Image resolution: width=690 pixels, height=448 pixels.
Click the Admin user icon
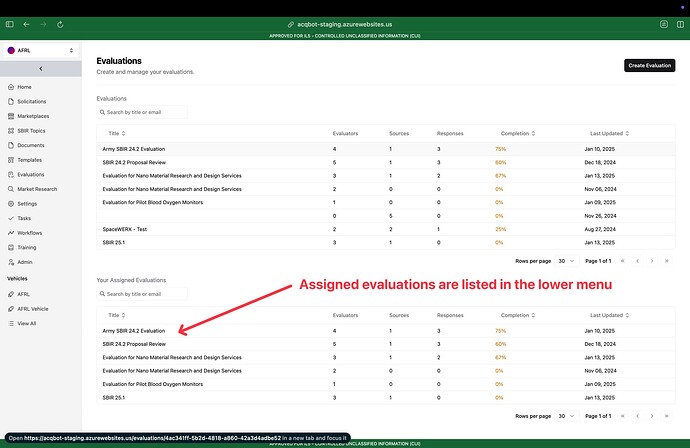pyautogui.click(x=11, y=262)
